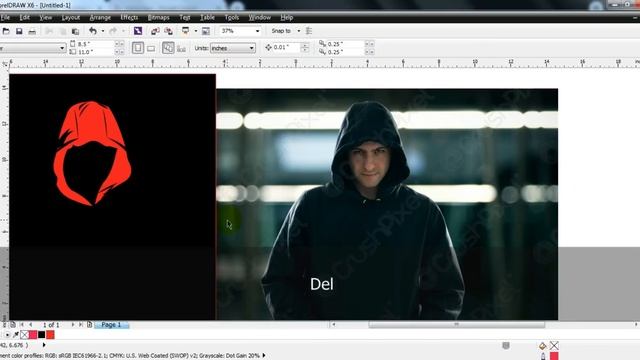Open the Window menu
The width and height of the screenshot is (640, 360).
260,17
